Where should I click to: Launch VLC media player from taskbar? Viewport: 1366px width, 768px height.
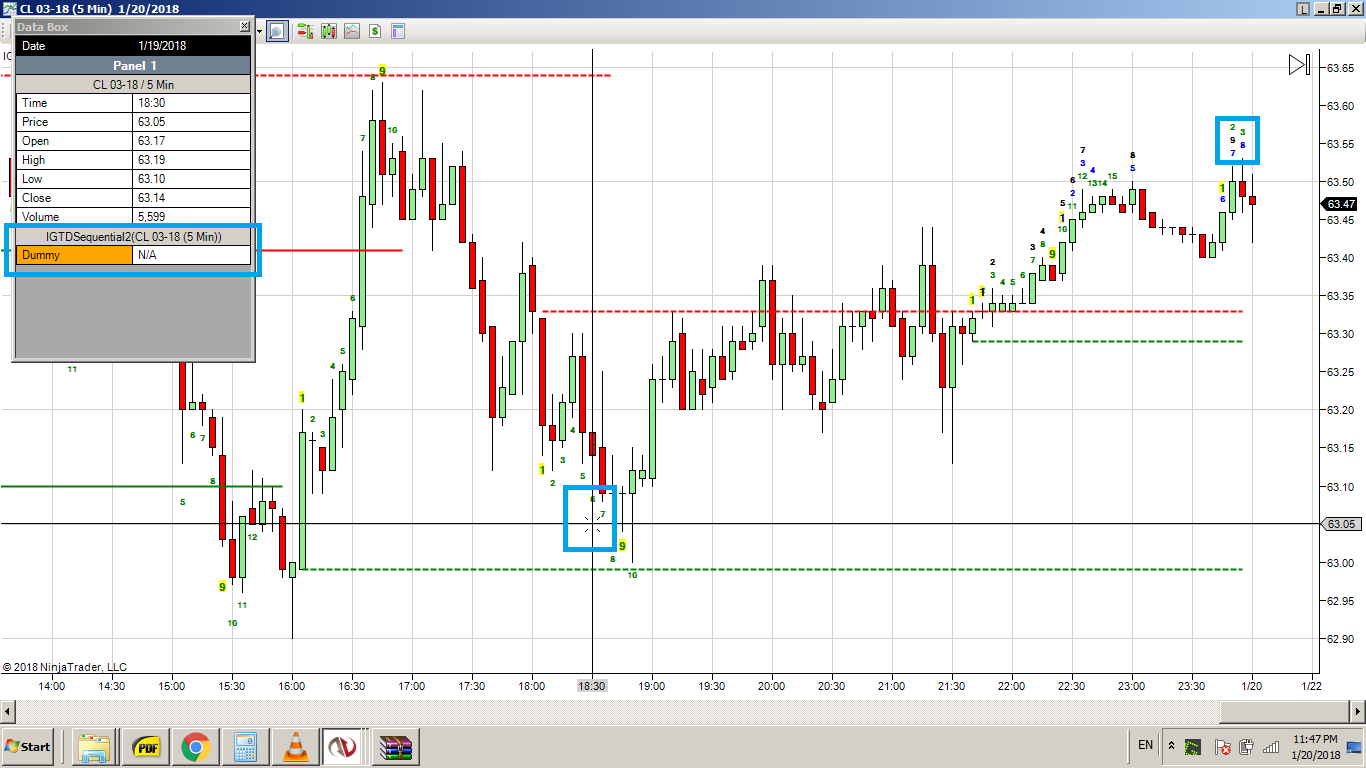(295, 746)
